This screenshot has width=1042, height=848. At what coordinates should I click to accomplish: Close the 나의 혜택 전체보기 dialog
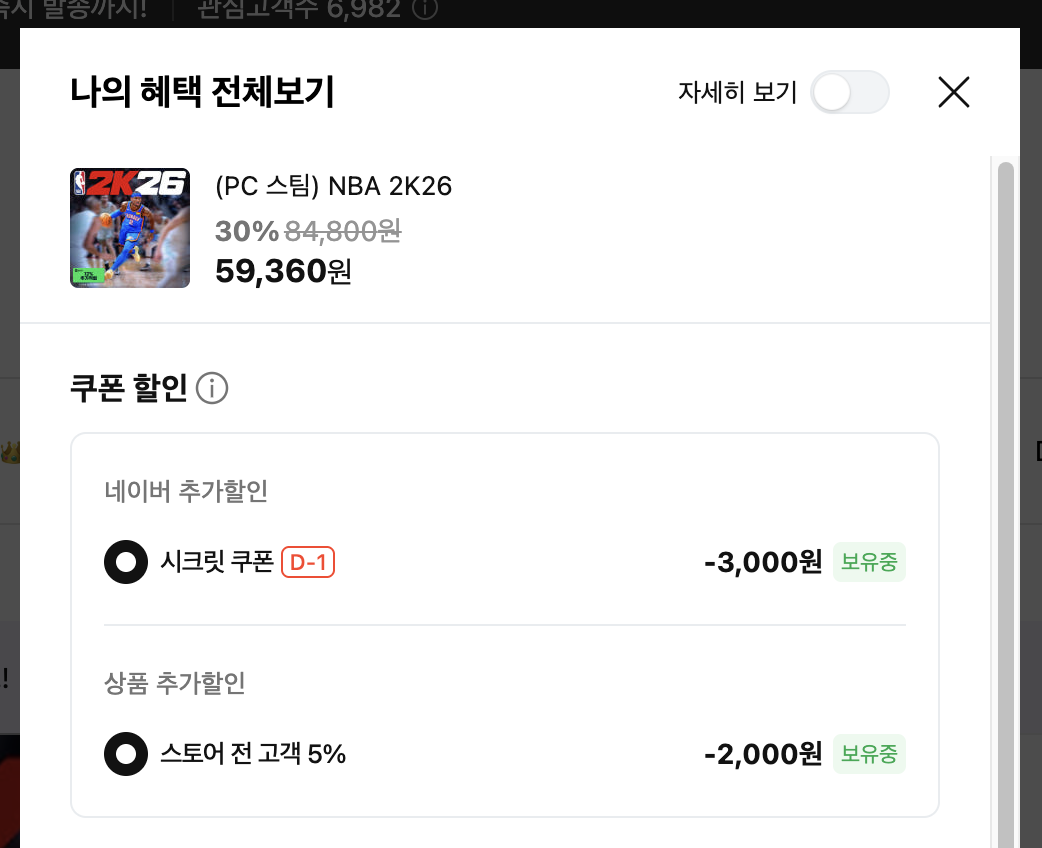(954, 93)
